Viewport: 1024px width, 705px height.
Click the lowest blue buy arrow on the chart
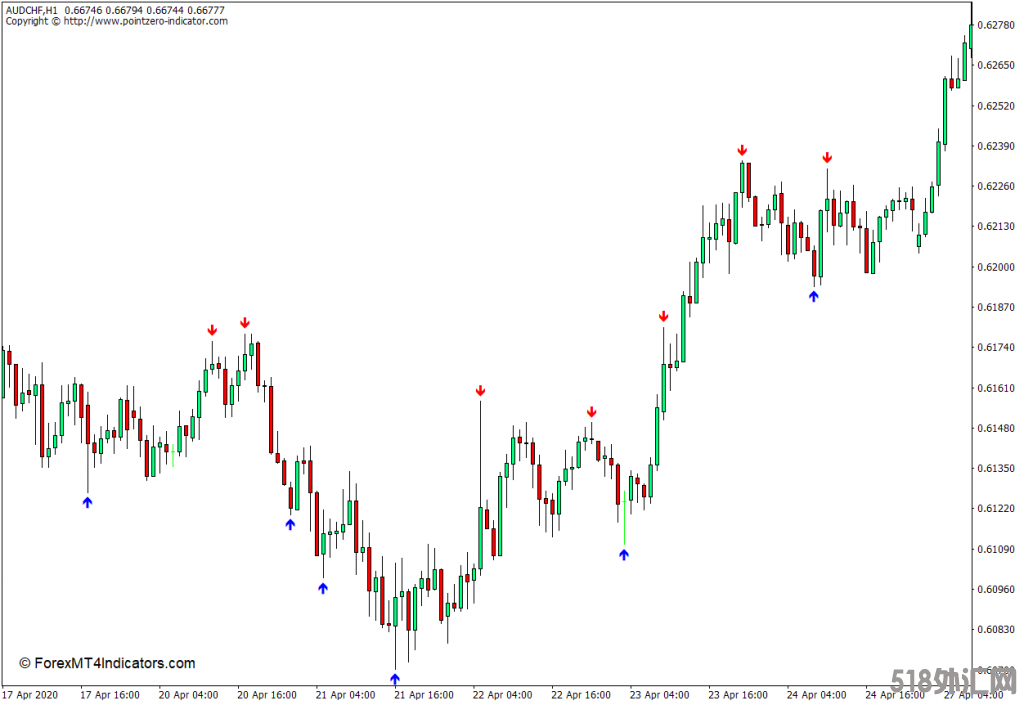coord(395,679)
